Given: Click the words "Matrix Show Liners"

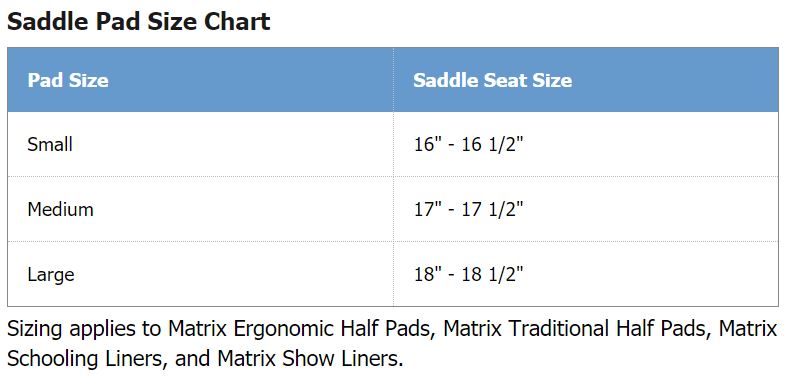Looking at the screenshot, I should coord(310,358).
